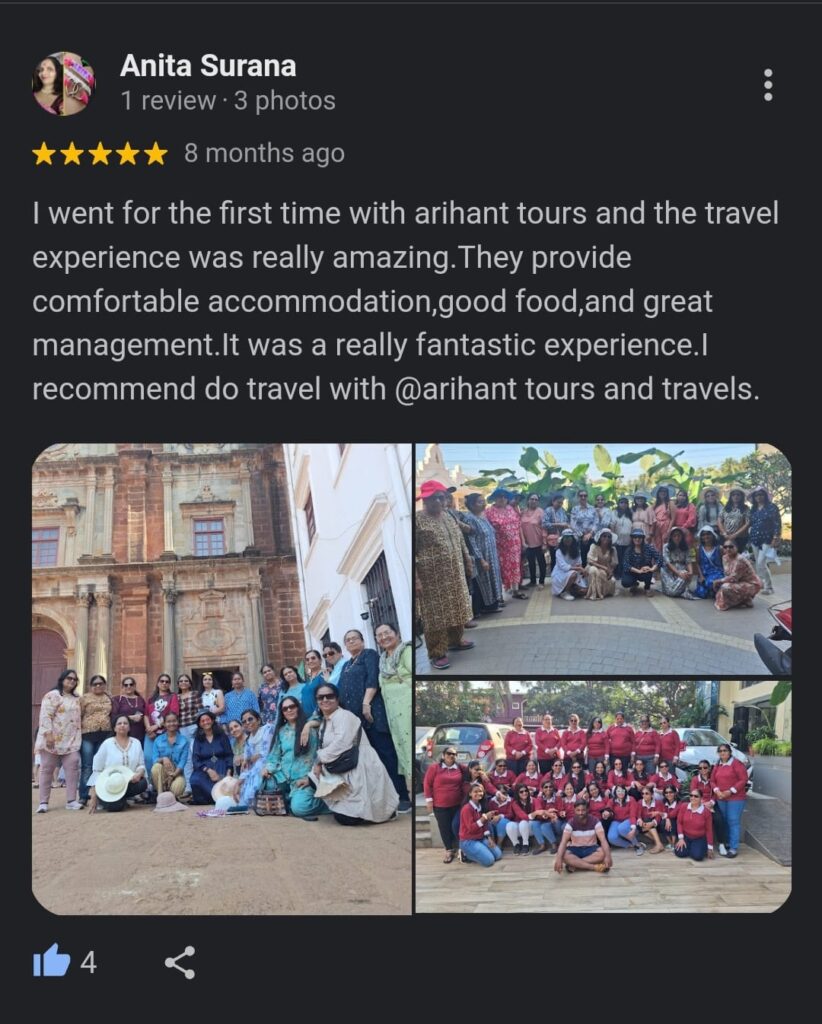822x1024 pixels.
Task: Select the first yellow rating star
Action: (x=44, y=154)
